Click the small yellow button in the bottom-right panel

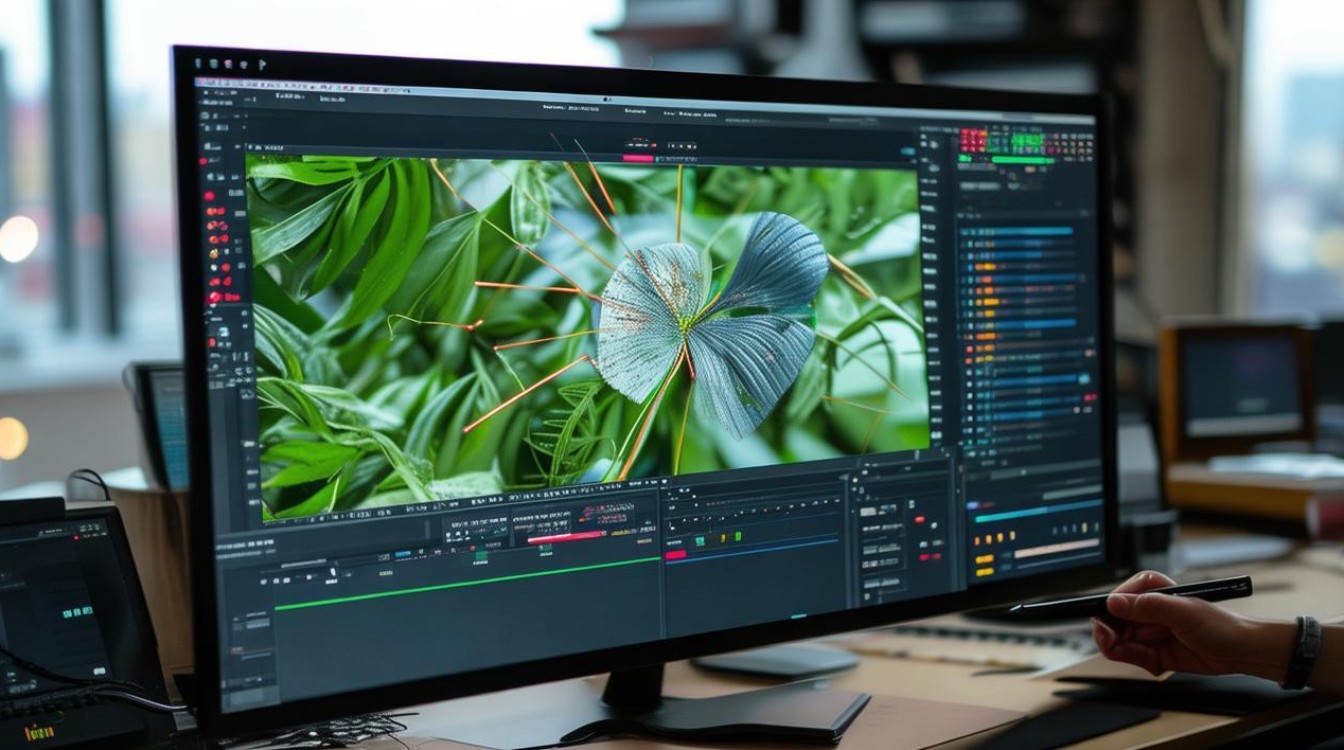pyautogui.click(x=983, y=559)
